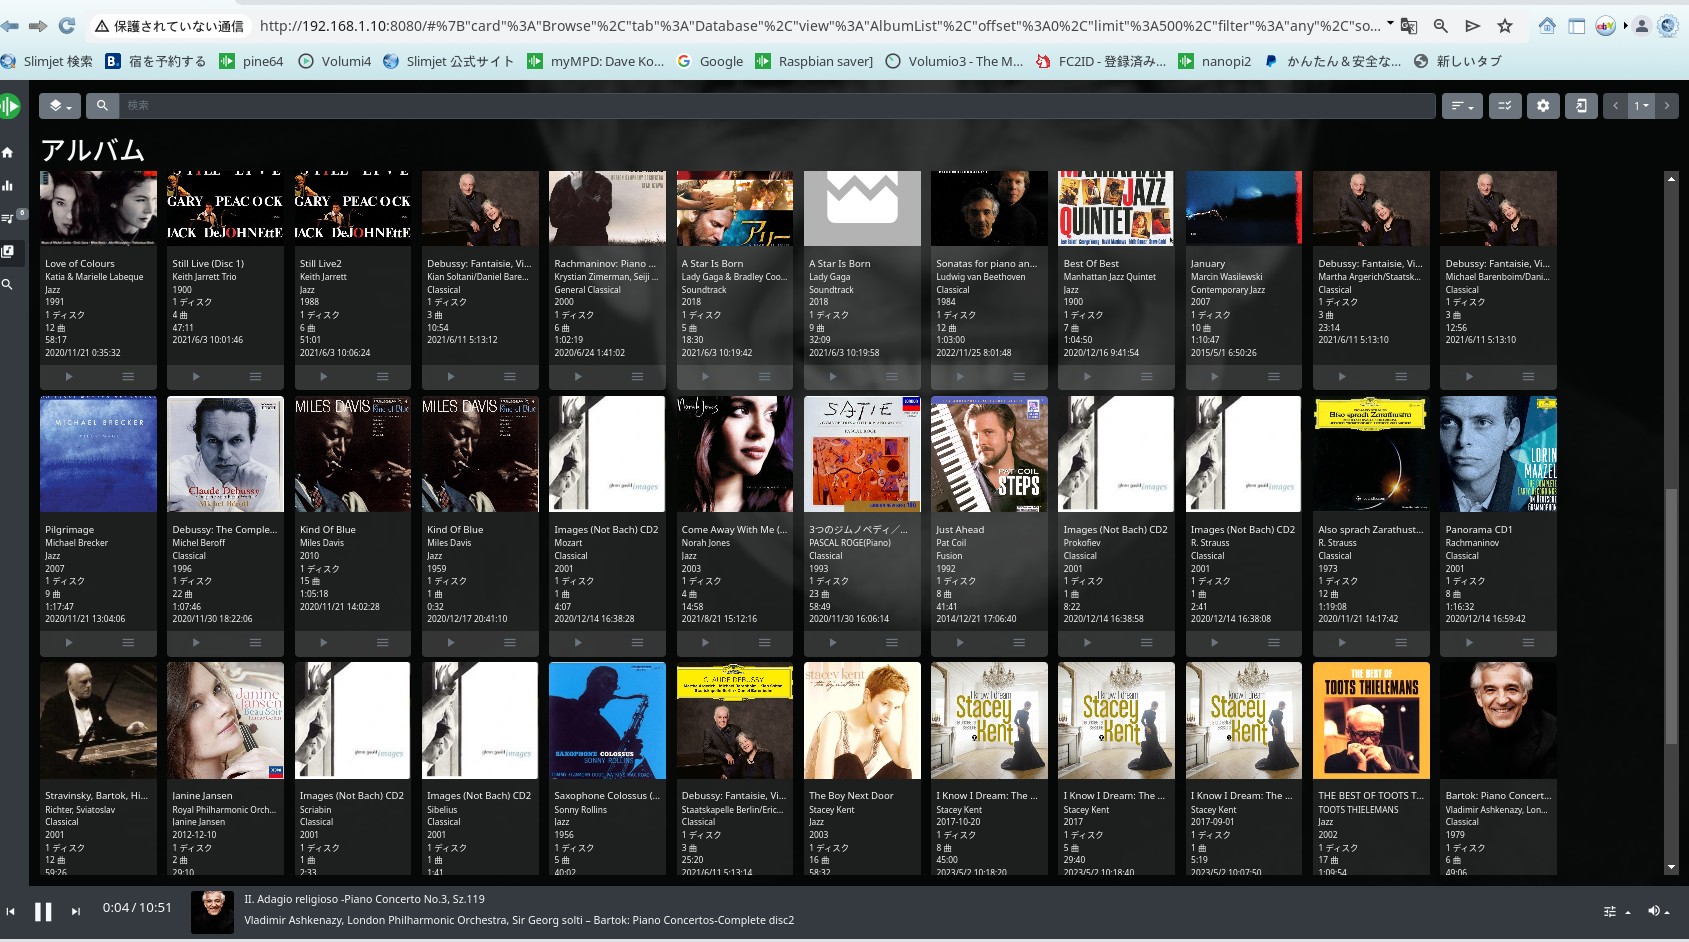Open the menu on Pilgrimage album card
The image size is (1689, 942).
point(128,643)
